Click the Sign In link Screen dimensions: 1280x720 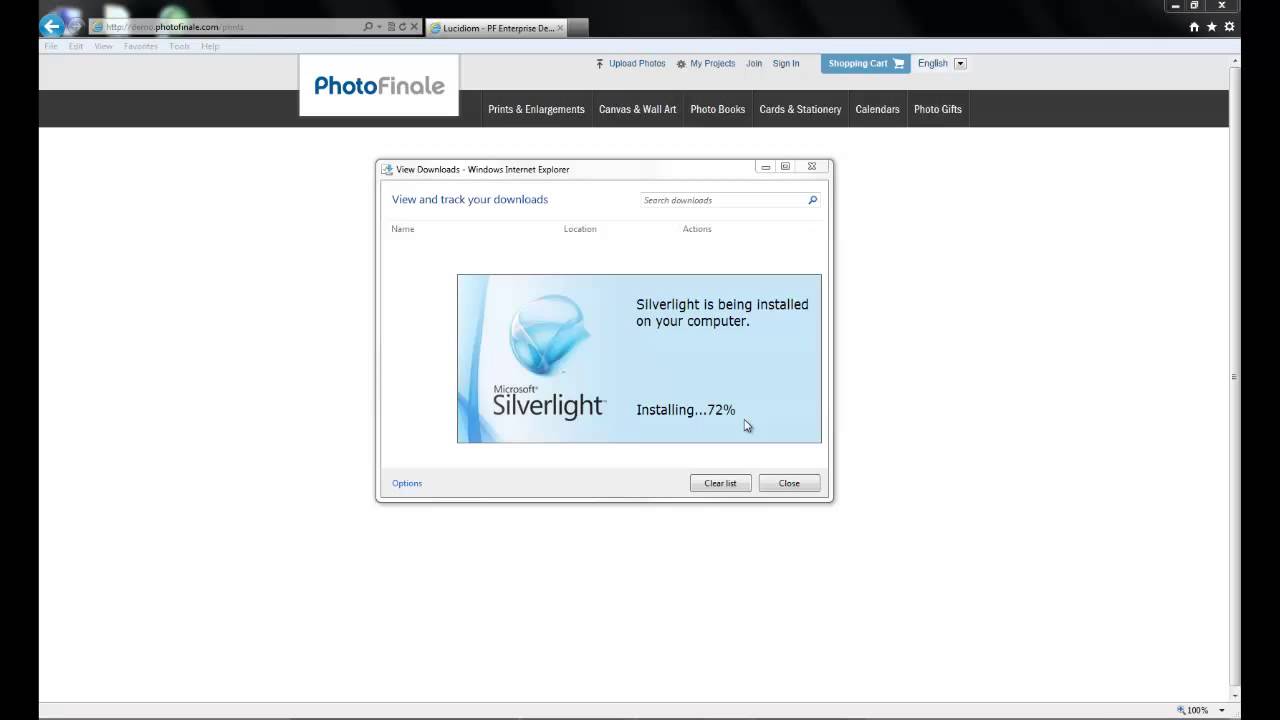786,64
